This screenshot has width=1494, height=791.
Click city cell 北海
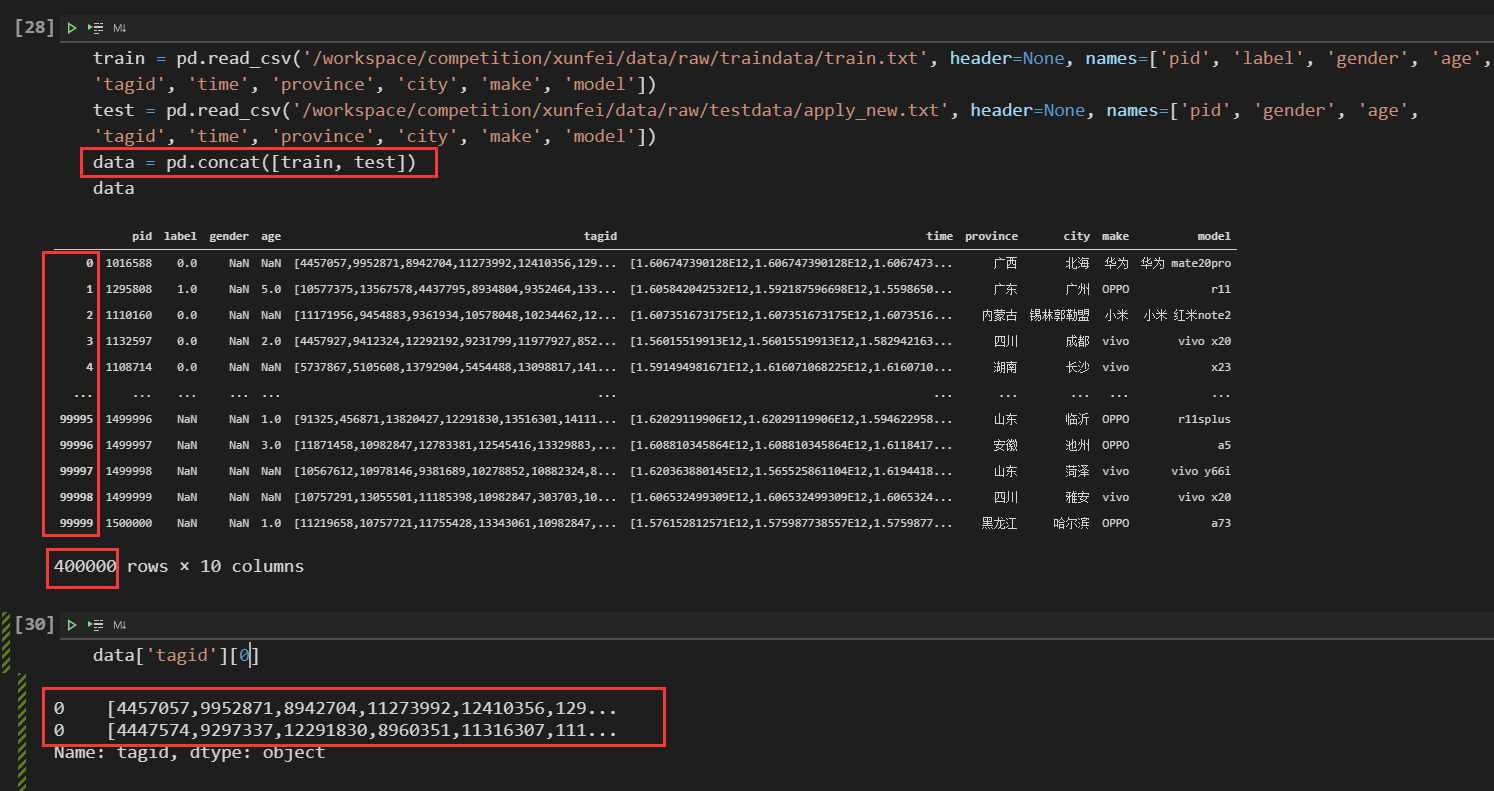tap(1078, 263)
